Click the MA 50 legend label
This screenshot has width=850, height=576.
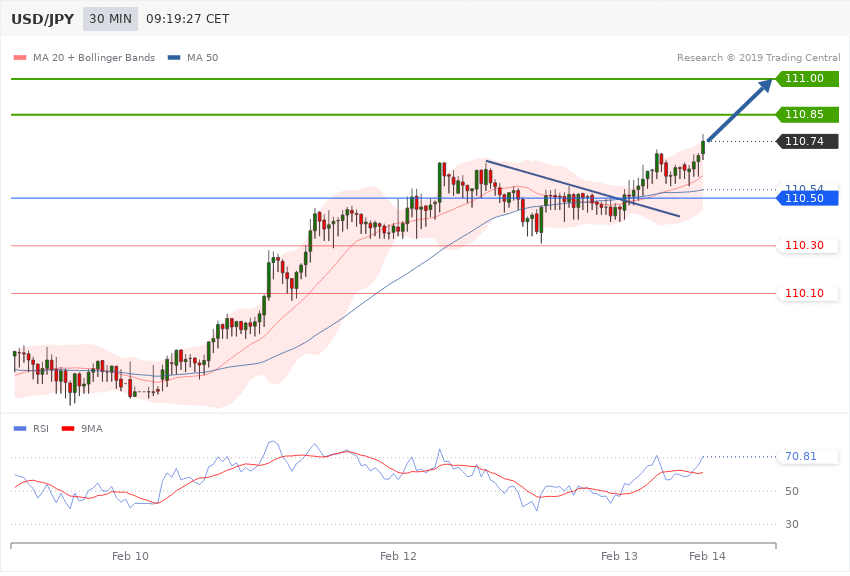click(202, 57)
